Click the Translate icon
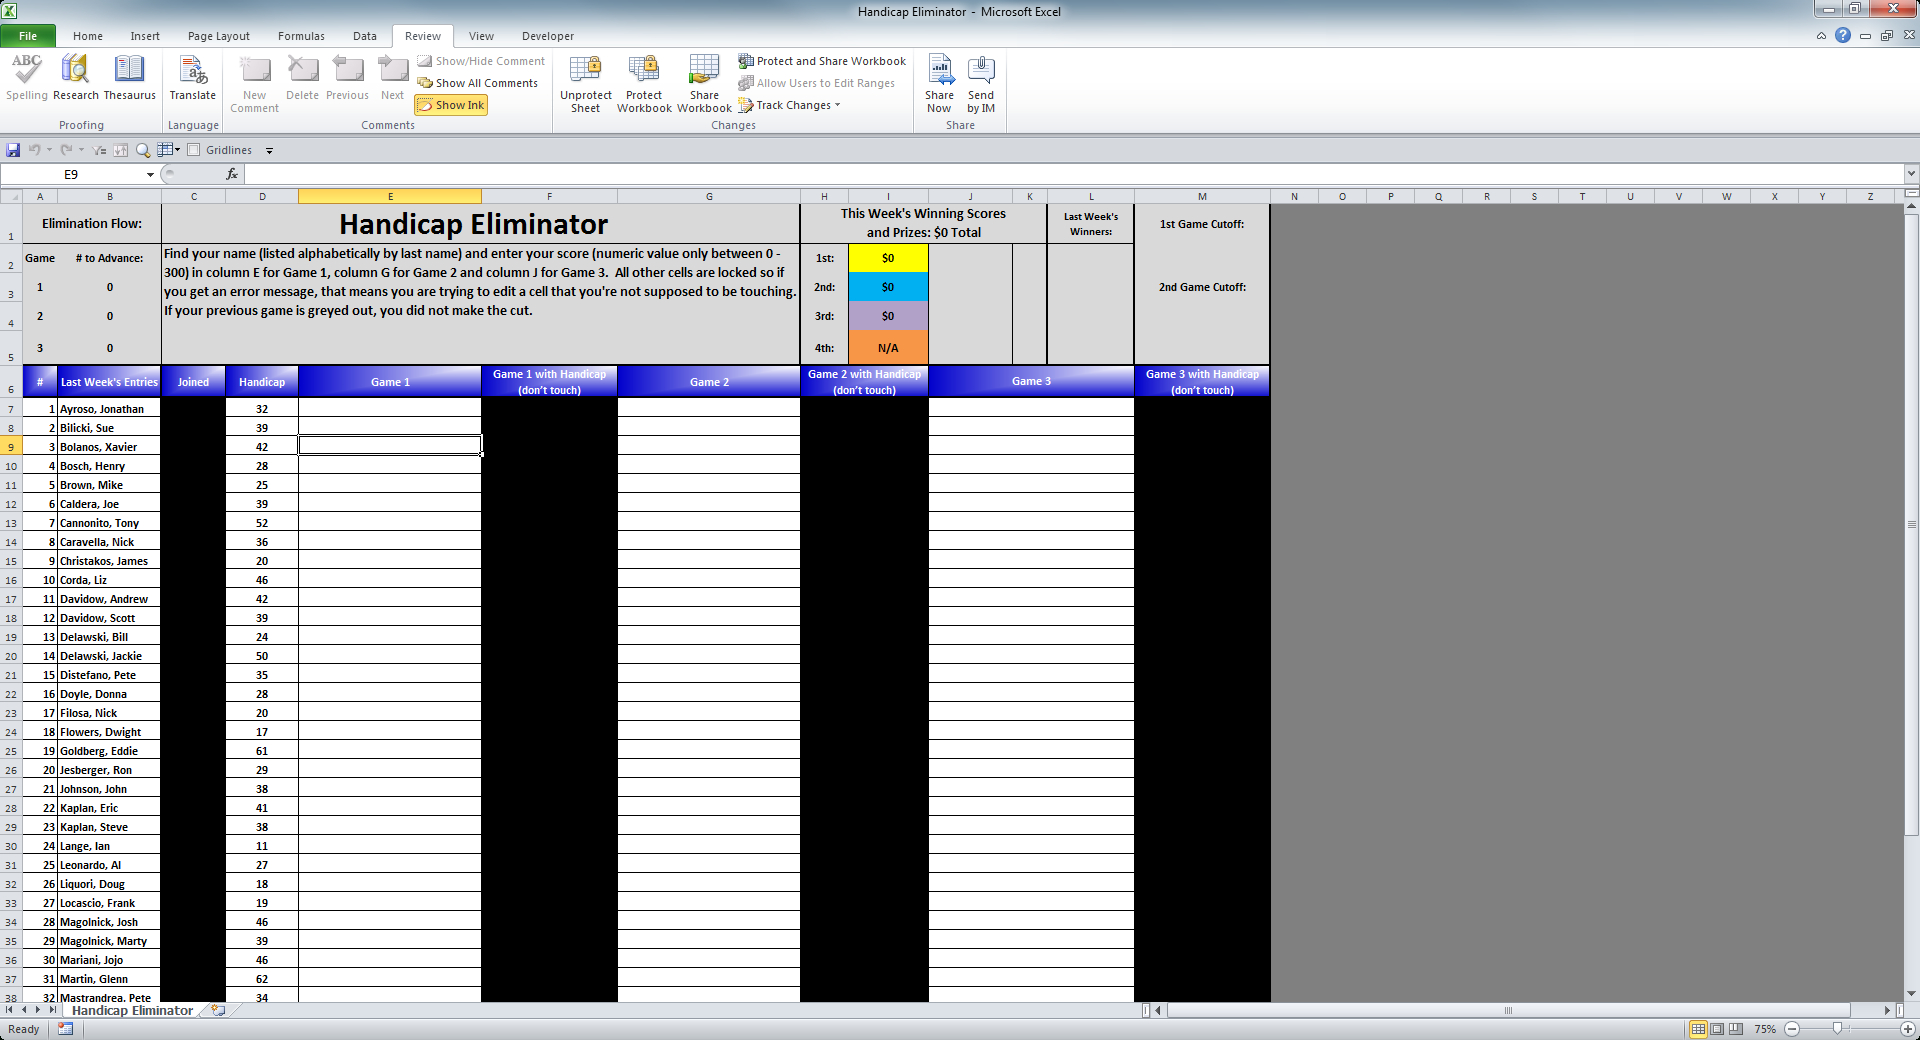 [x=192, y=78]
